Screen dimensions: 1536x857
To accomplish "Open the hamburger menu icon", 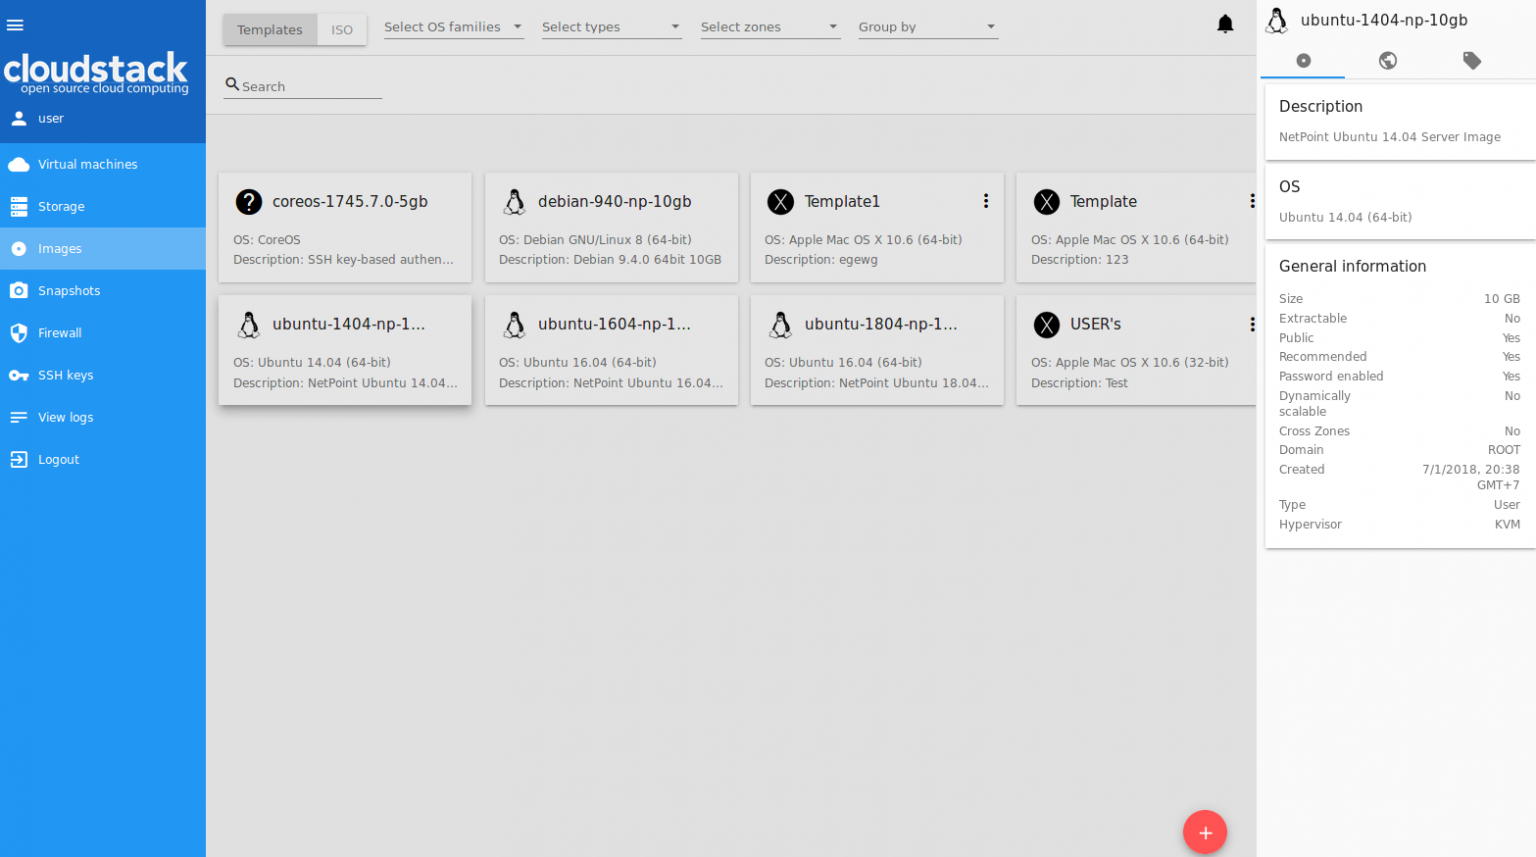I will pos(15,25).
